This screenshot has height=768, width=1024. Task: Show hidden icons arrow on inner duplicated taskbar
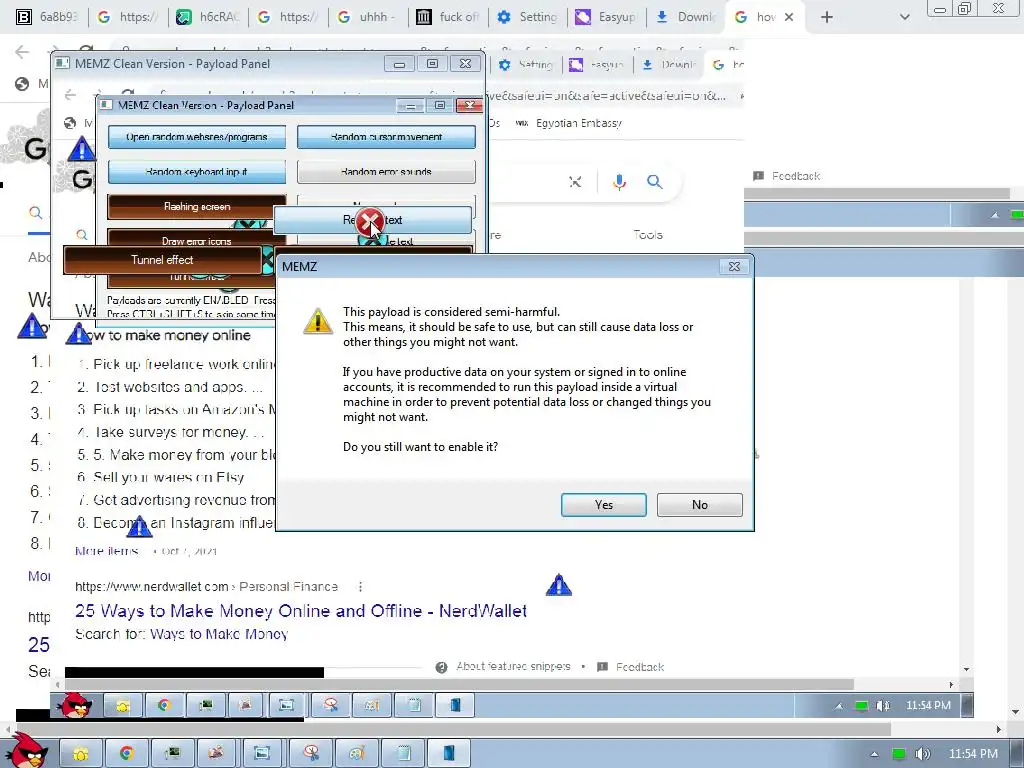click(839, 706)
